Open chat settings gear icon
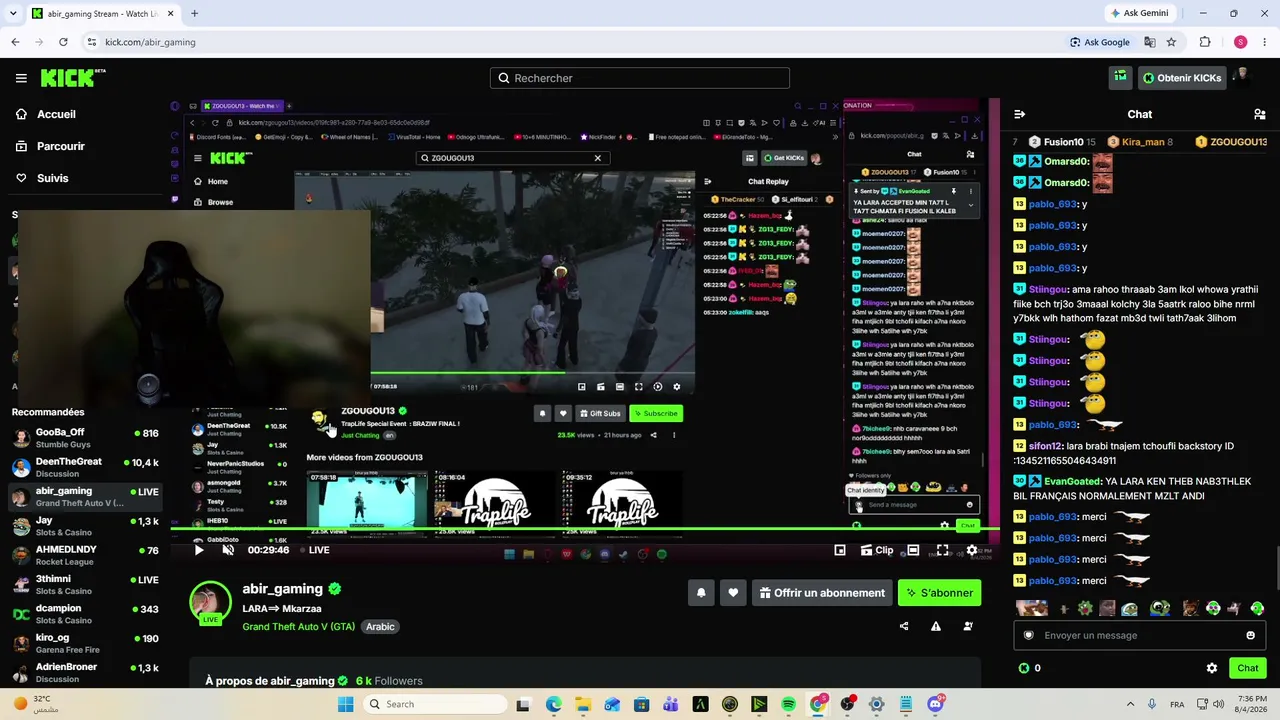The height and width of the screenshot is (720, 1280). click(1212, 668)
